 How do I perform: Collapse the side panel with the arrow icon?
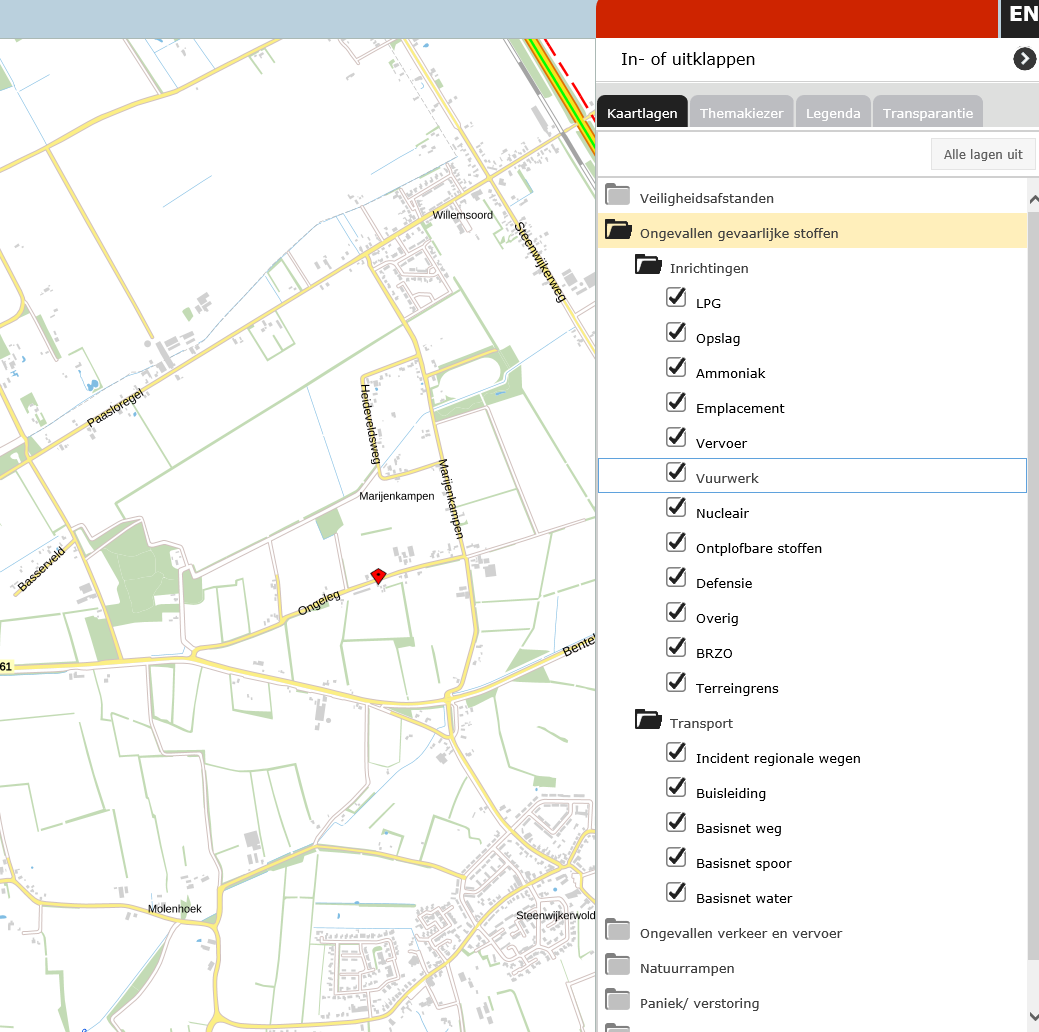point(1024,59)
